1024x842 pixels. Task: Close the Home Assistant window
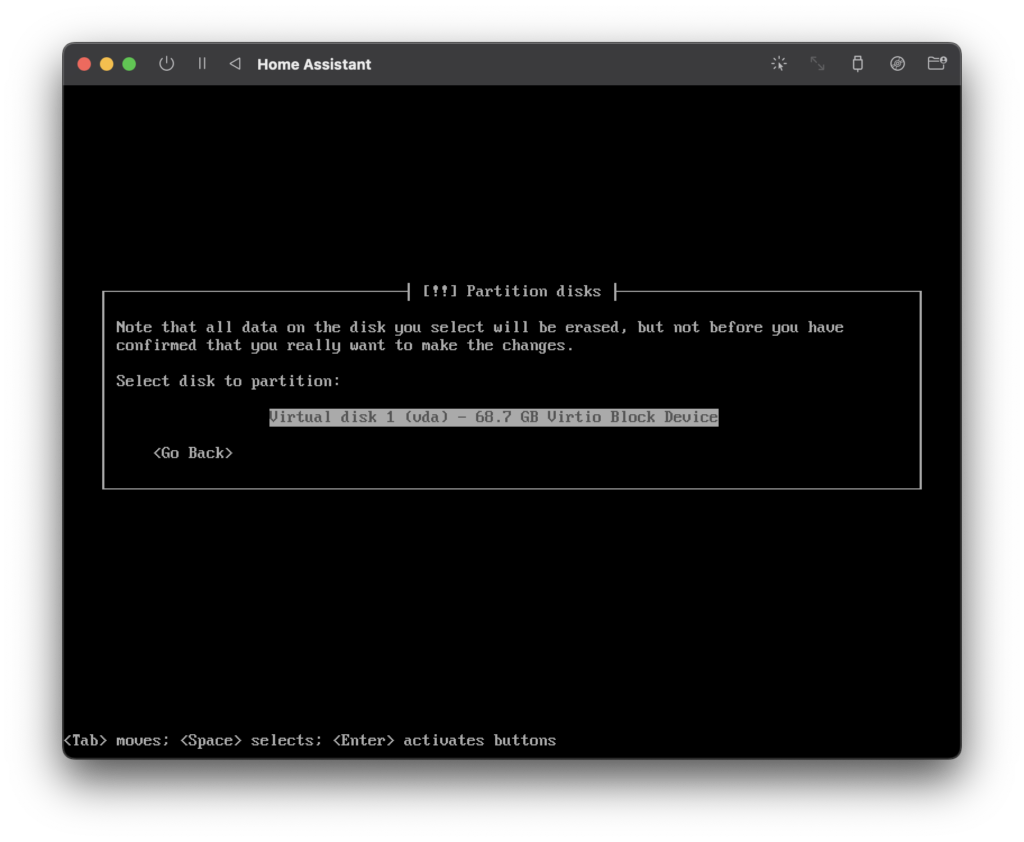pyautogui.click(x=84, y=64)
